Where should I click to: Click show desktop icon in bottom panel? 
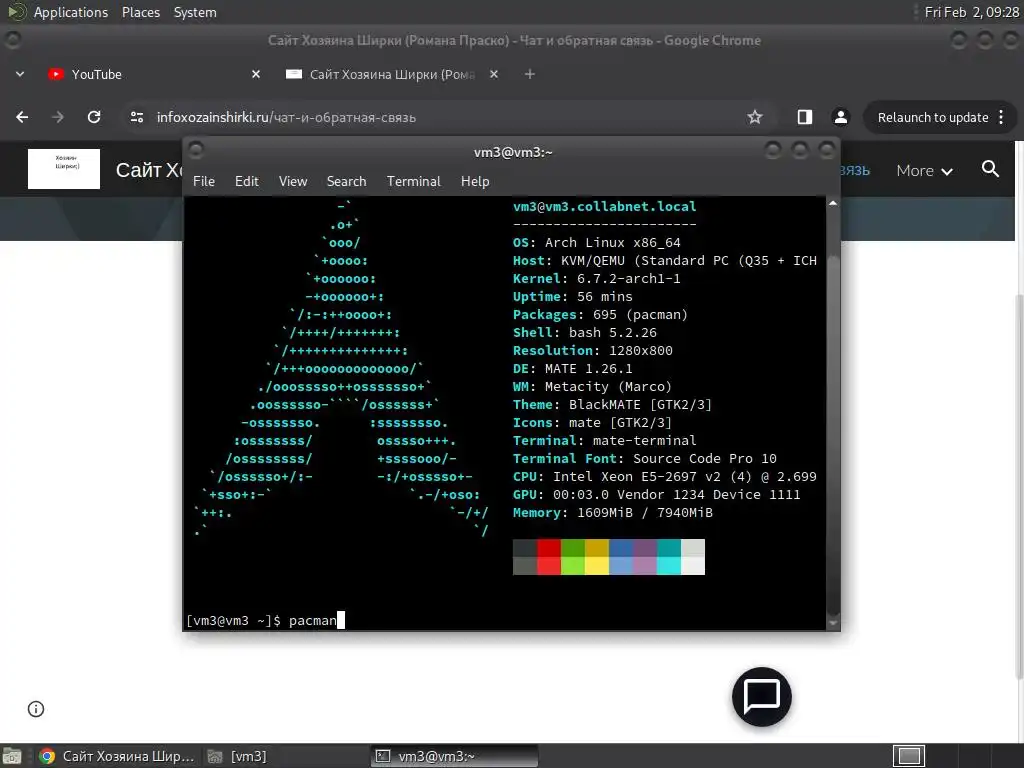(x=12, y=756)
